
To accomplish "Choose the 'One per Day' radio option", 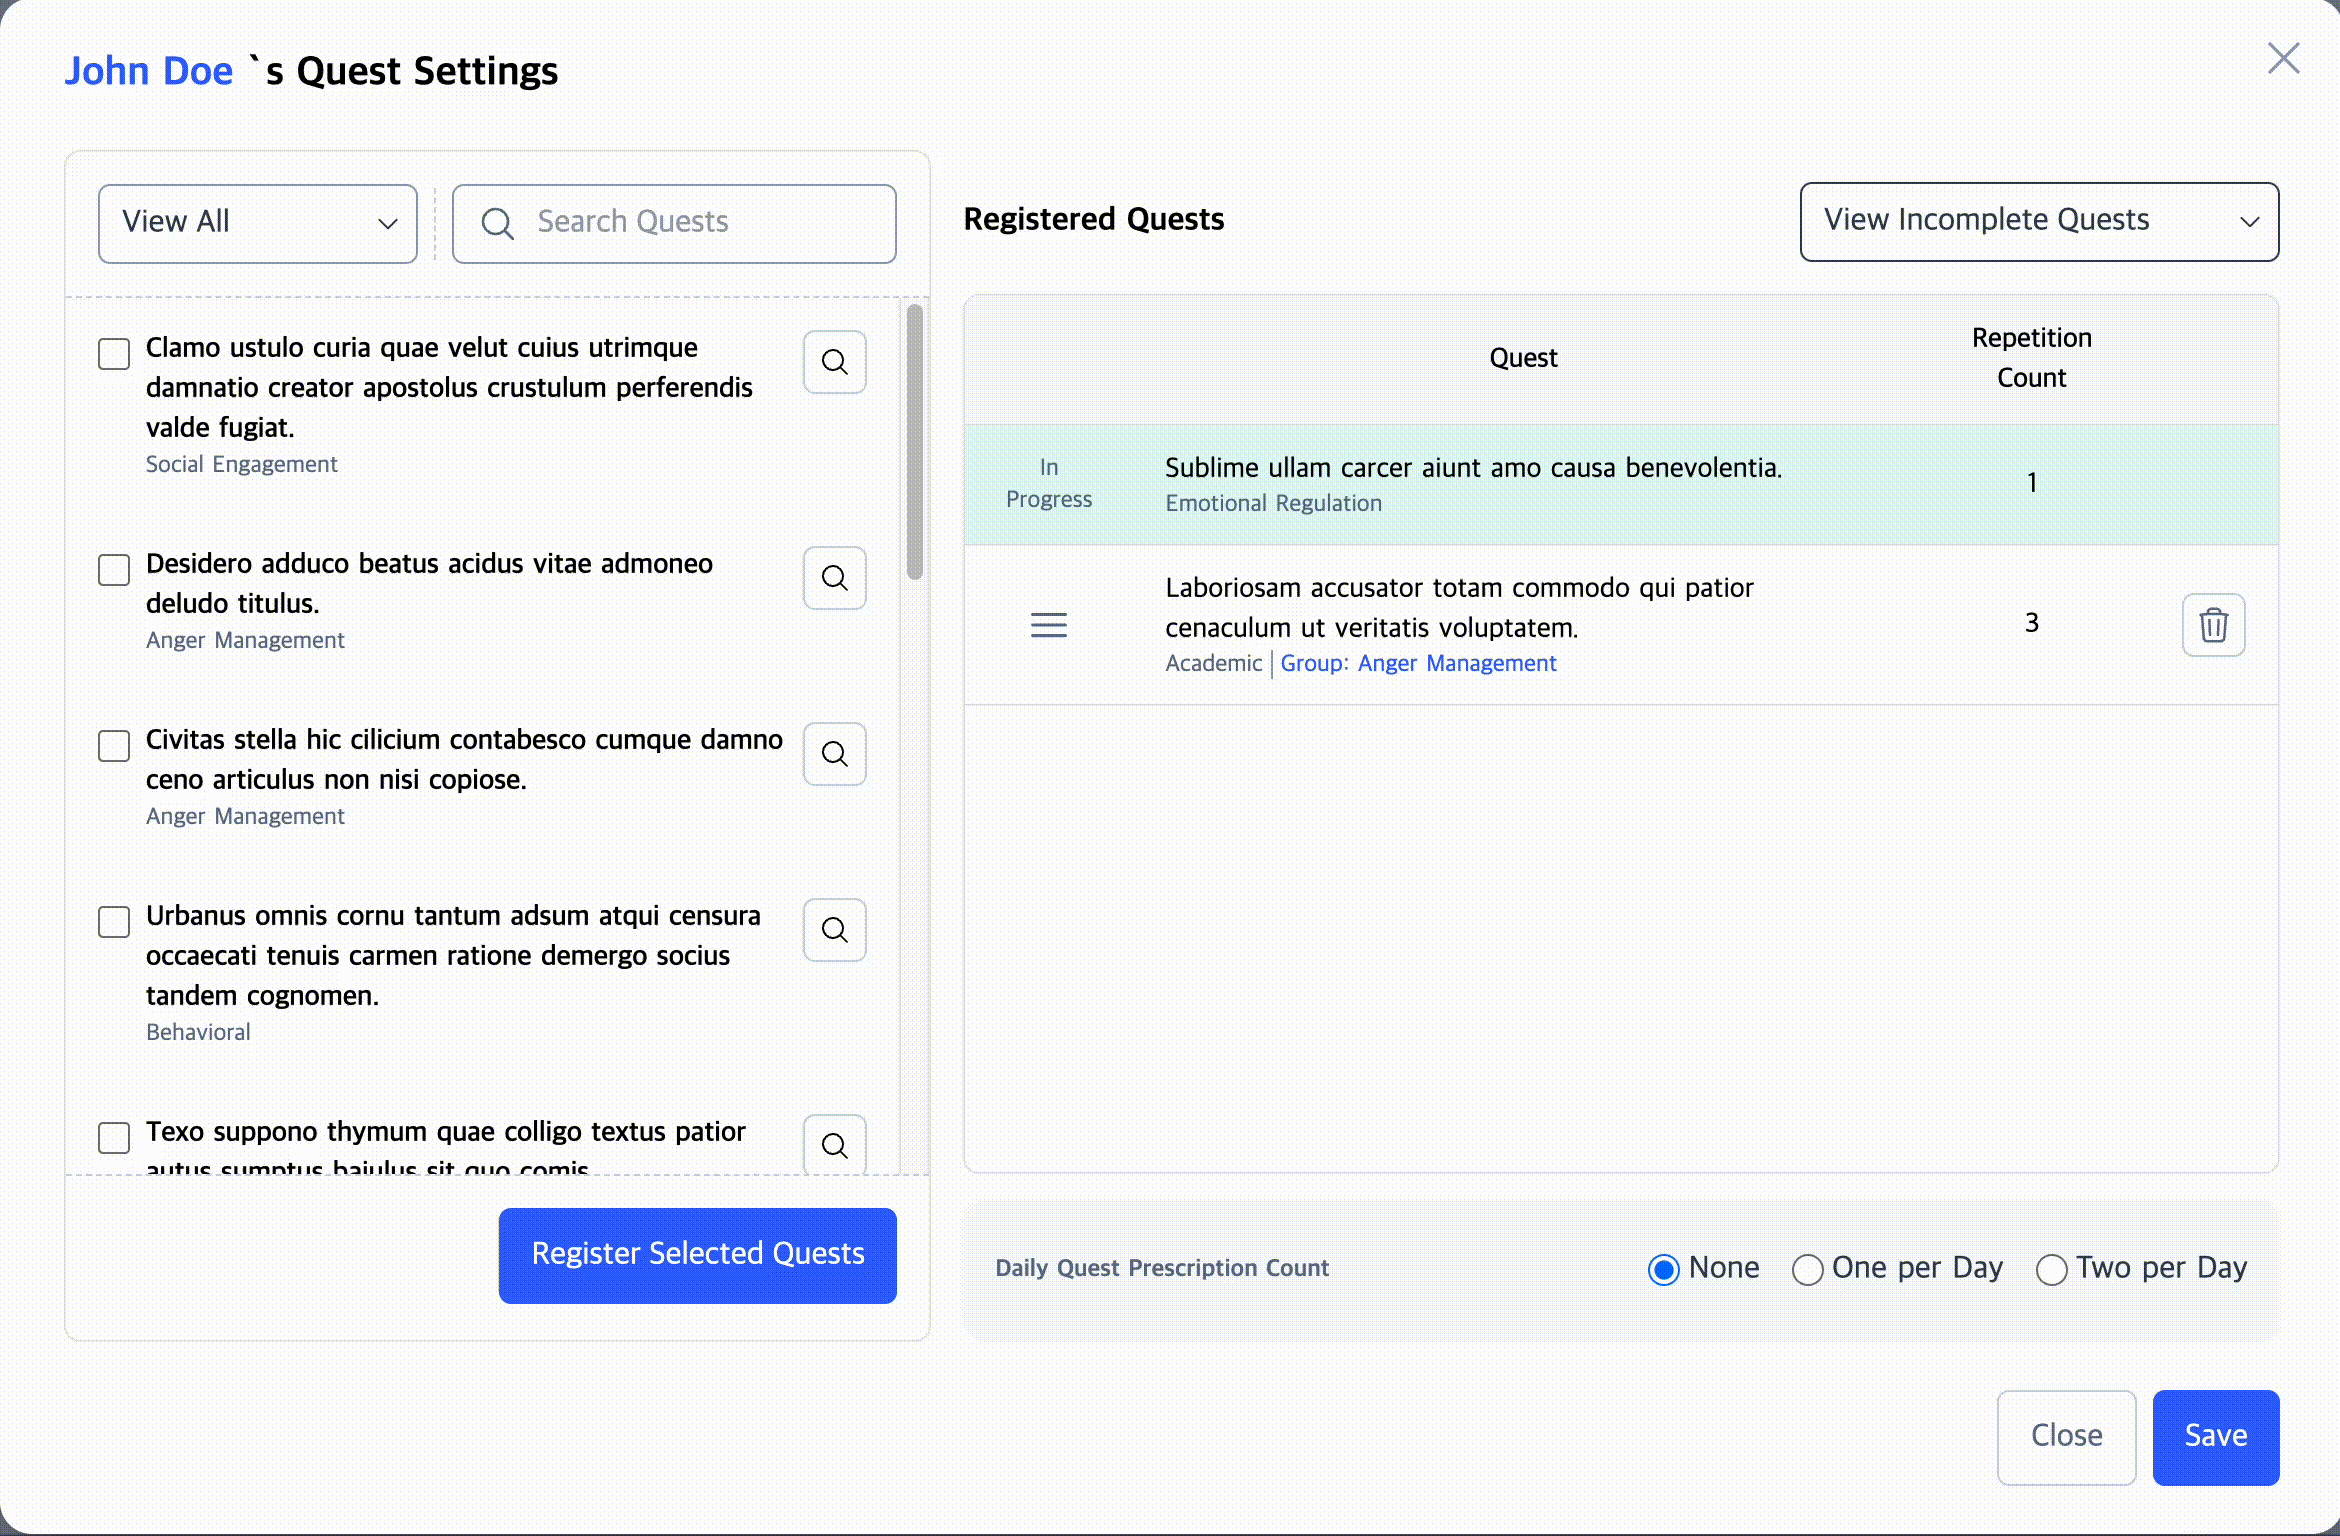I will pos(1807,1269).
